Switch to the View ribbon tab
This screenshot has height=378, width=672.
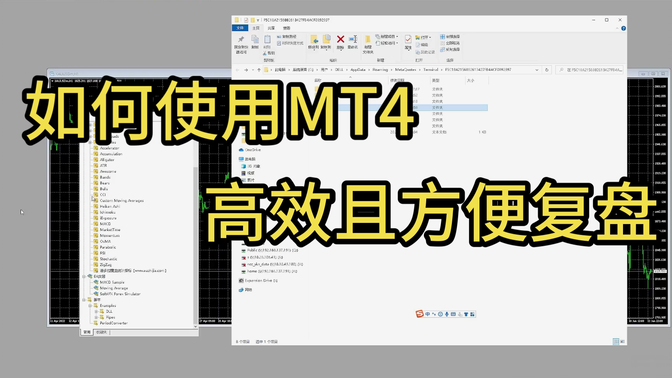[x=286, y=28]
